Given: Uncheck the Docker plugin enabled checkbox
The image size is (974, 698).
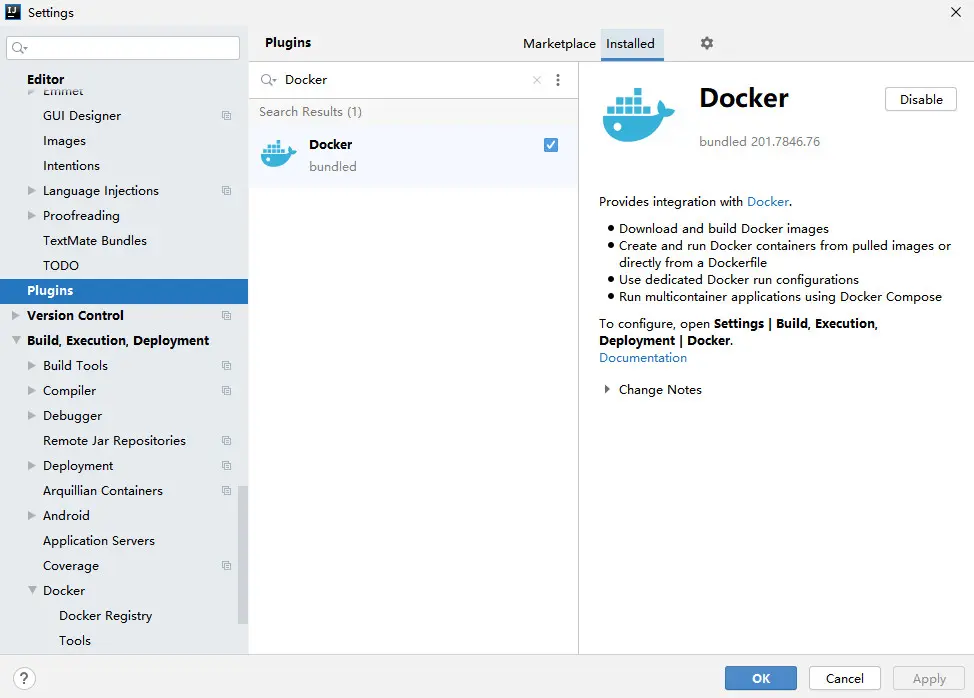Looking at the screenshot, I should (x=550, y=145).
